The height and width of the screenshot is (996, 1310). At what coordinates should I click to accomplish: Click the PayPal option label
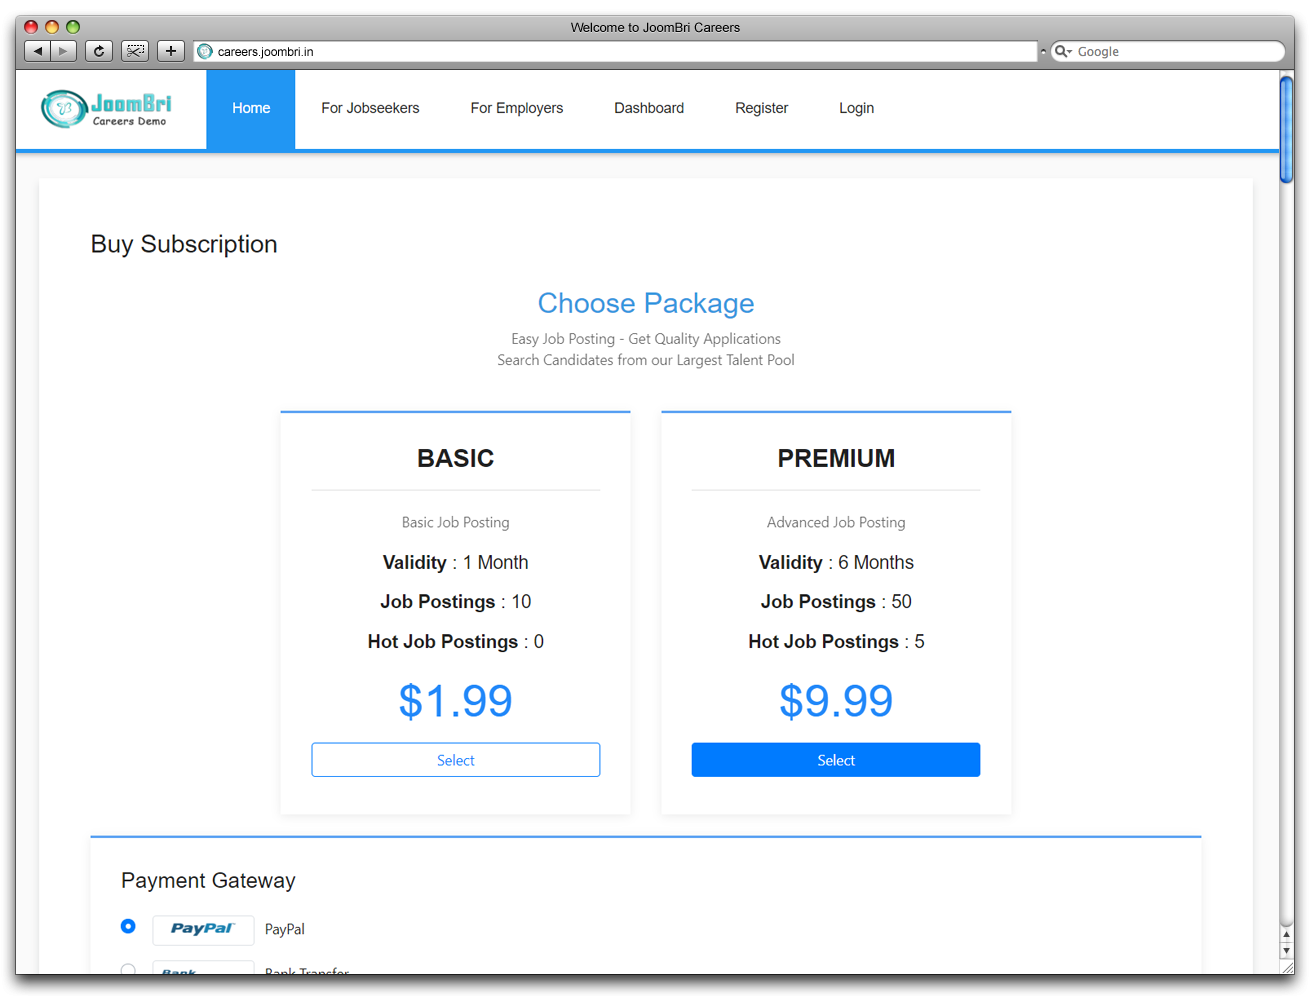[x=285, y=929]
